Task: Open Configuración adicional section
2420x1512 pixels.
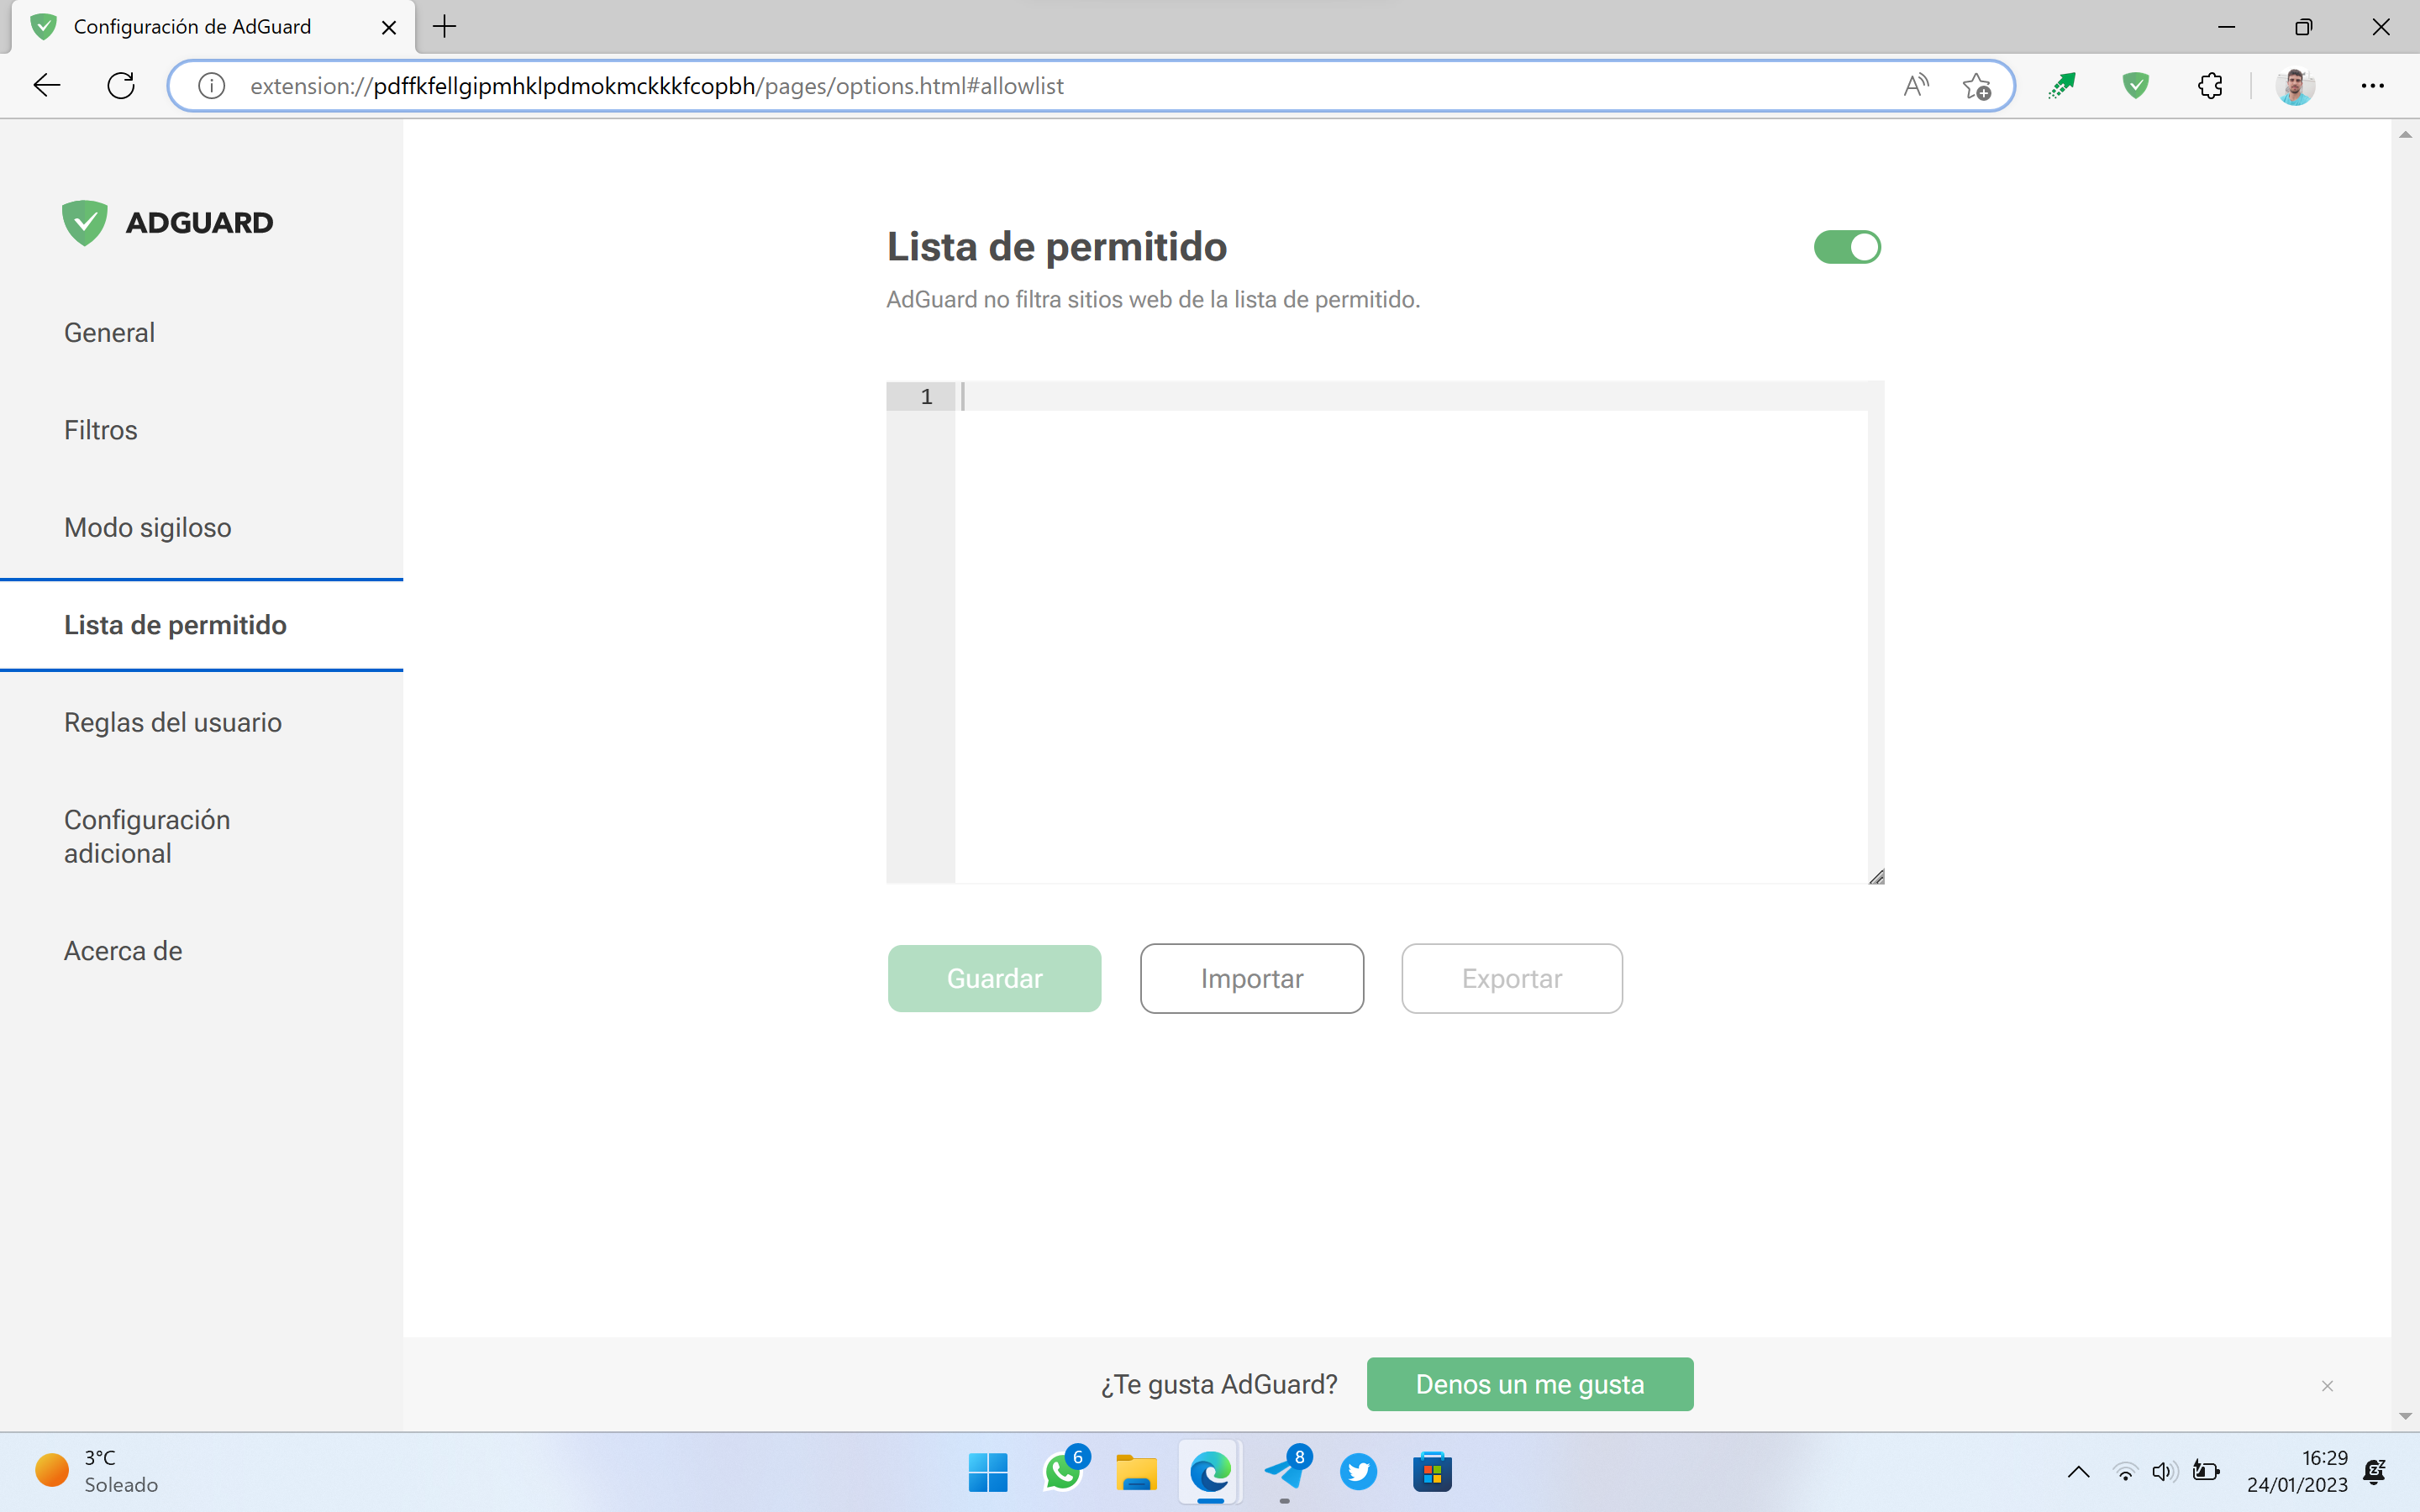Action: (147, 836)
